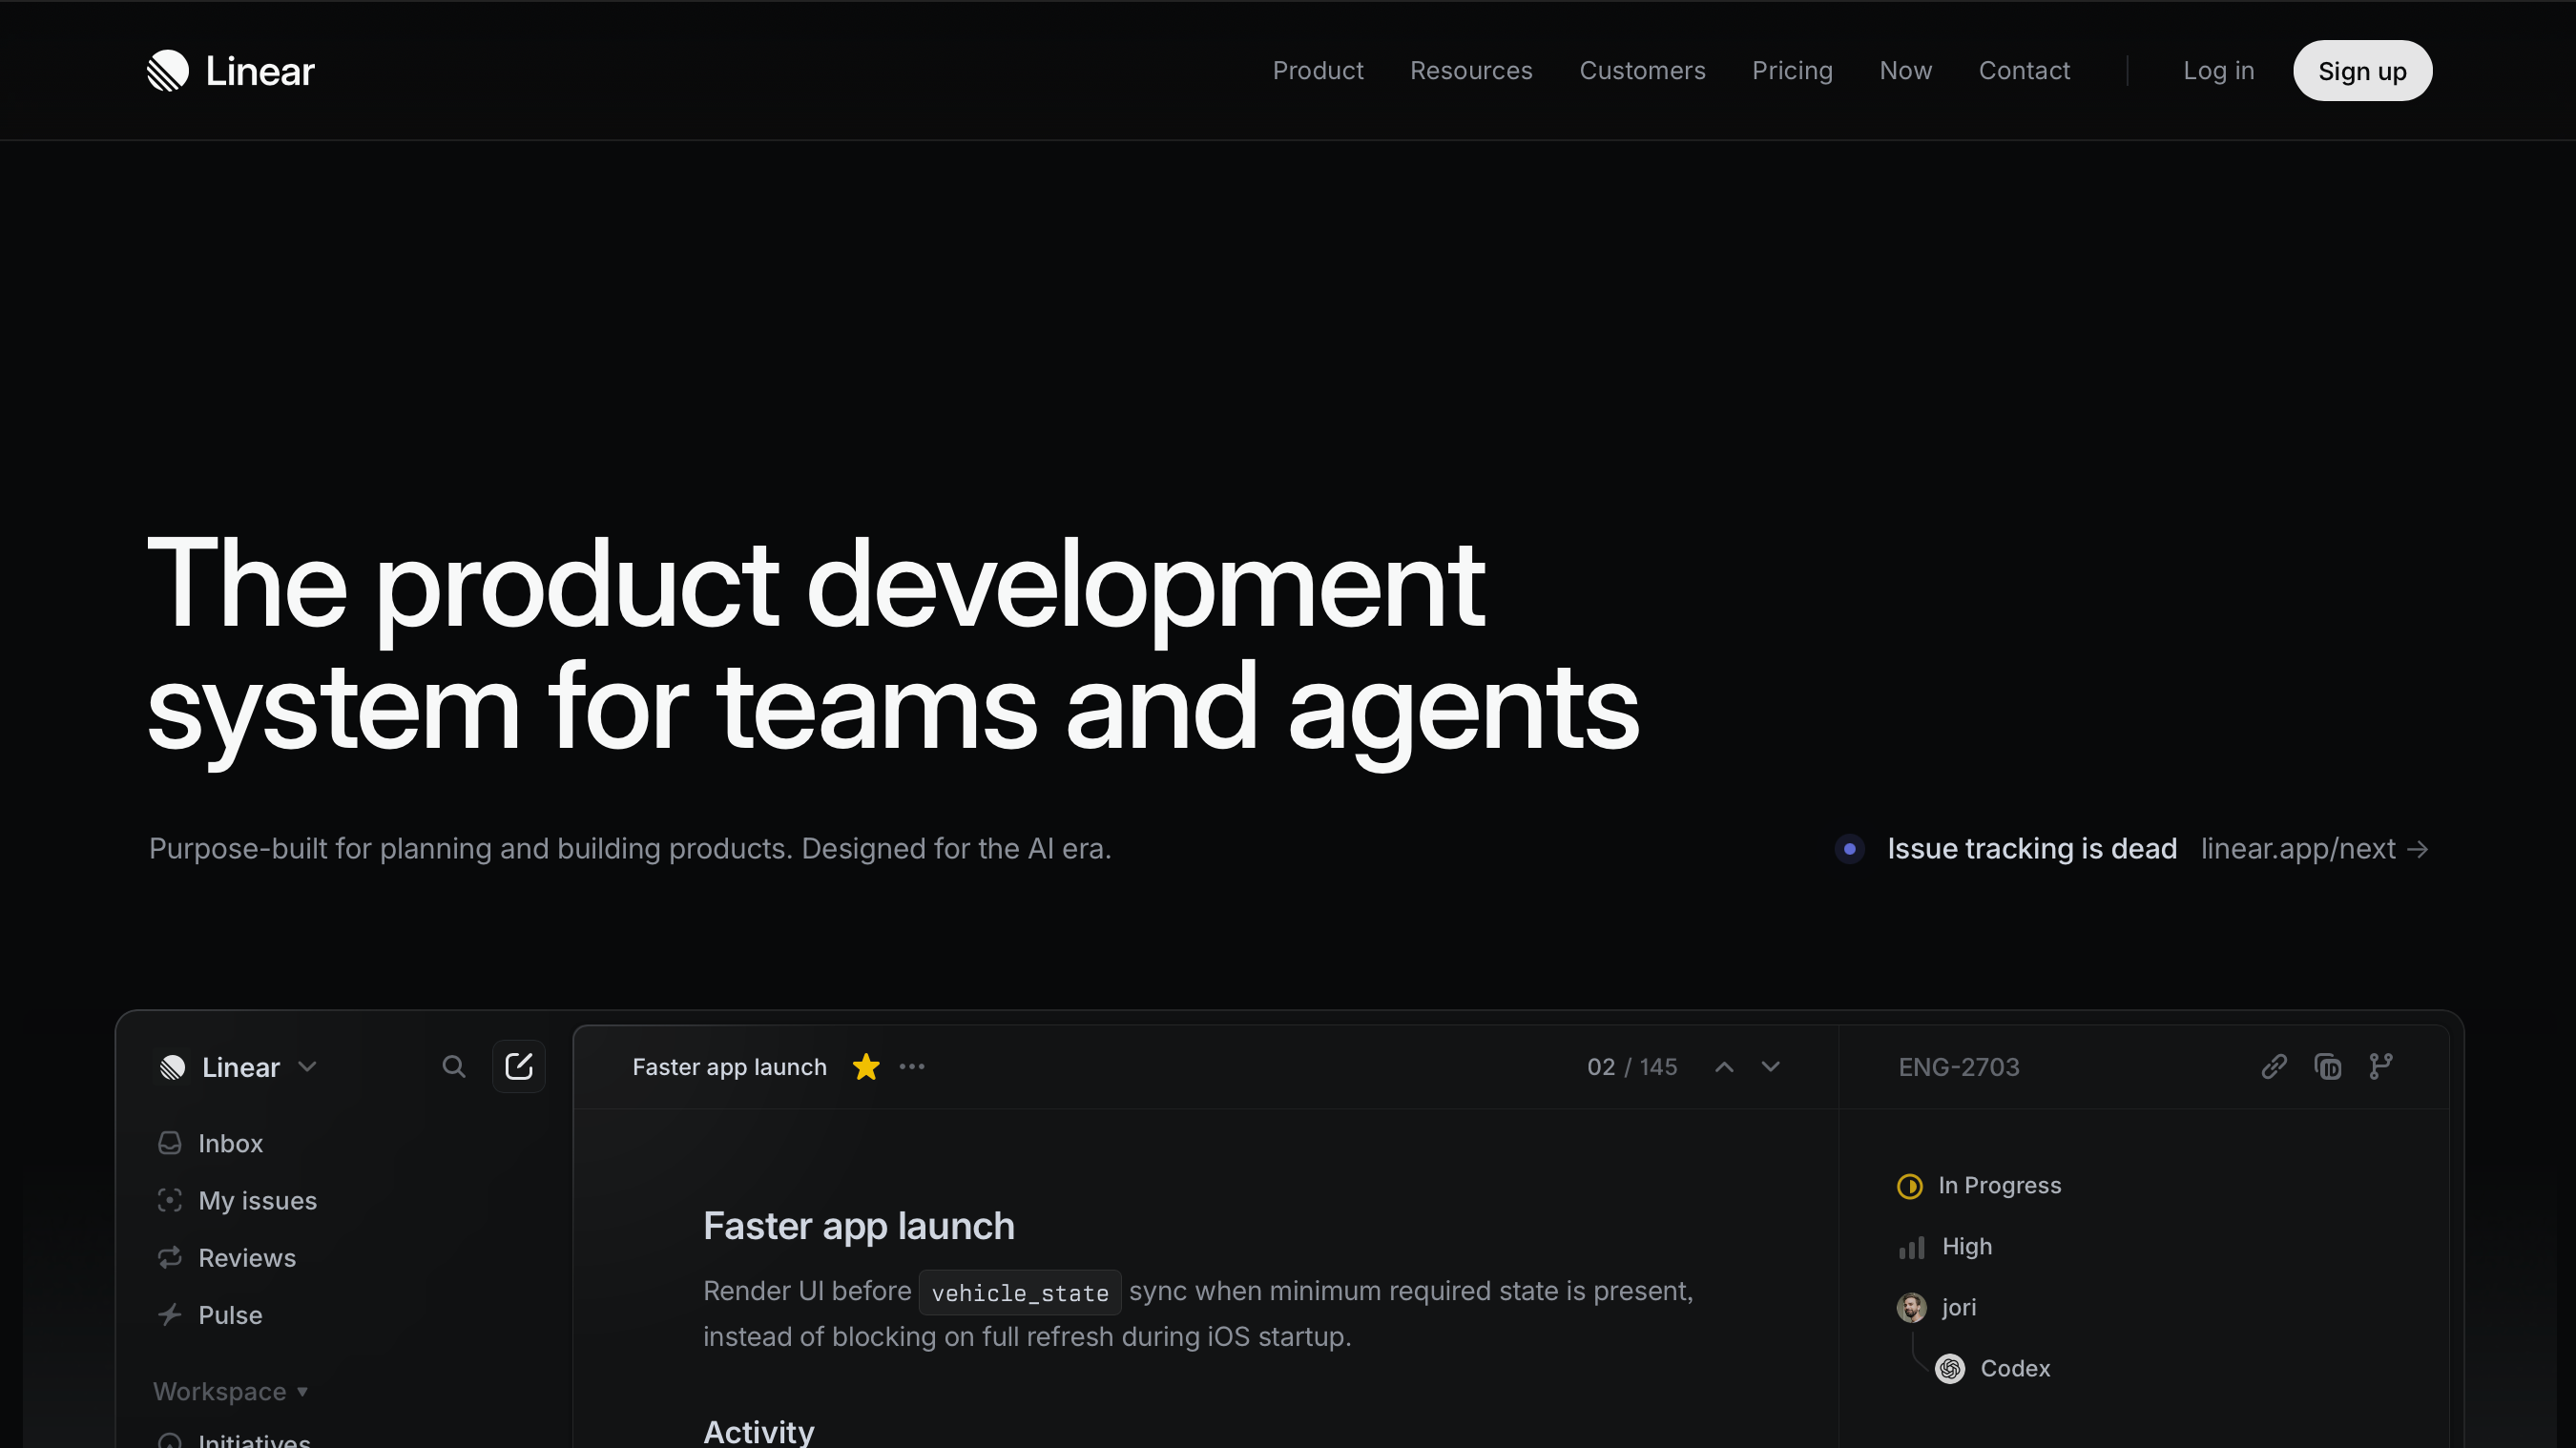The image size is (2576, 1448).
Task: Follow the linear.app/next link
Action: click(x=2299, y=848)
